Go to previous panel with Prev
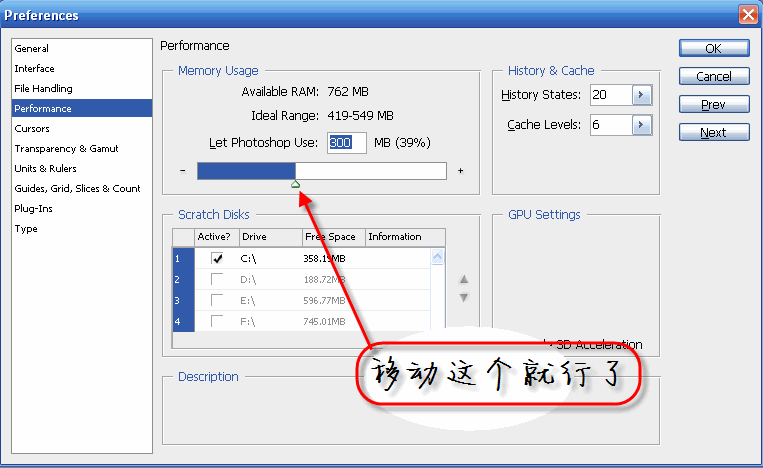The width and height of the screenshot is (763, 468). (x=714, y=105)
